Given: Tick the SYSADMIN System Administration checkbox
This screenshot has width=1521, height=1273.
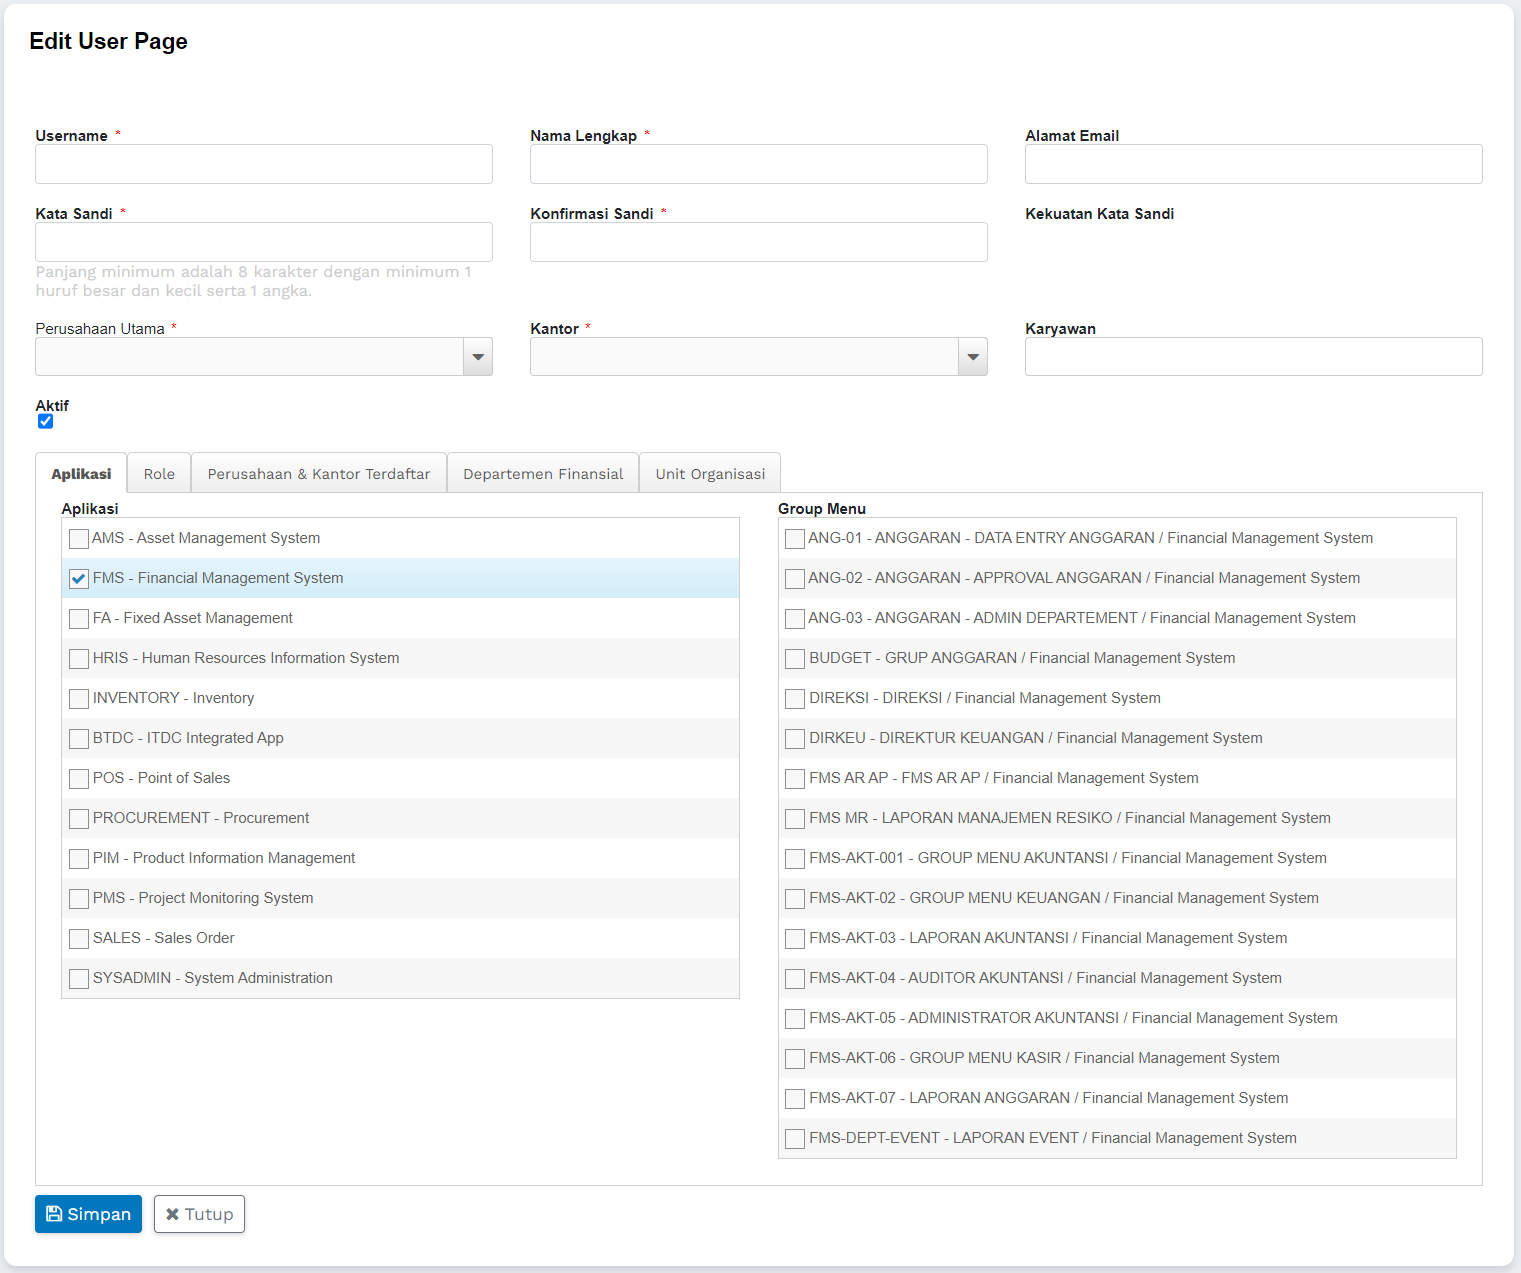Looking at the screenshot, I should (x=79, y=979).
